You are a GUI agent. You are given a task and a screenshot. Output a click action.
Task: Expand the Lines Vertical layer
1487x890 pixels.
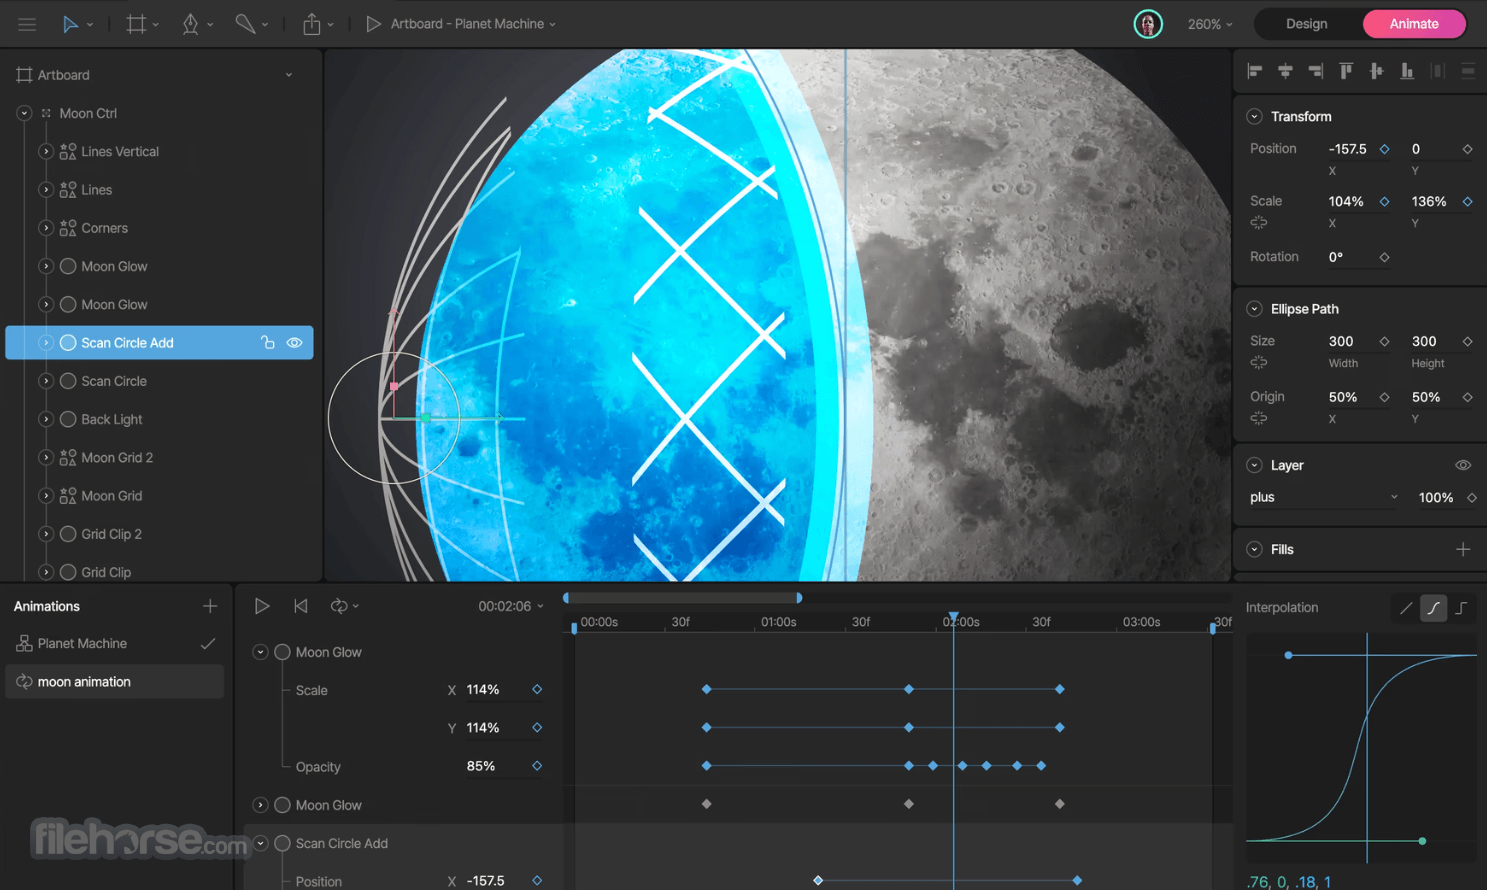tap(45, 152)
